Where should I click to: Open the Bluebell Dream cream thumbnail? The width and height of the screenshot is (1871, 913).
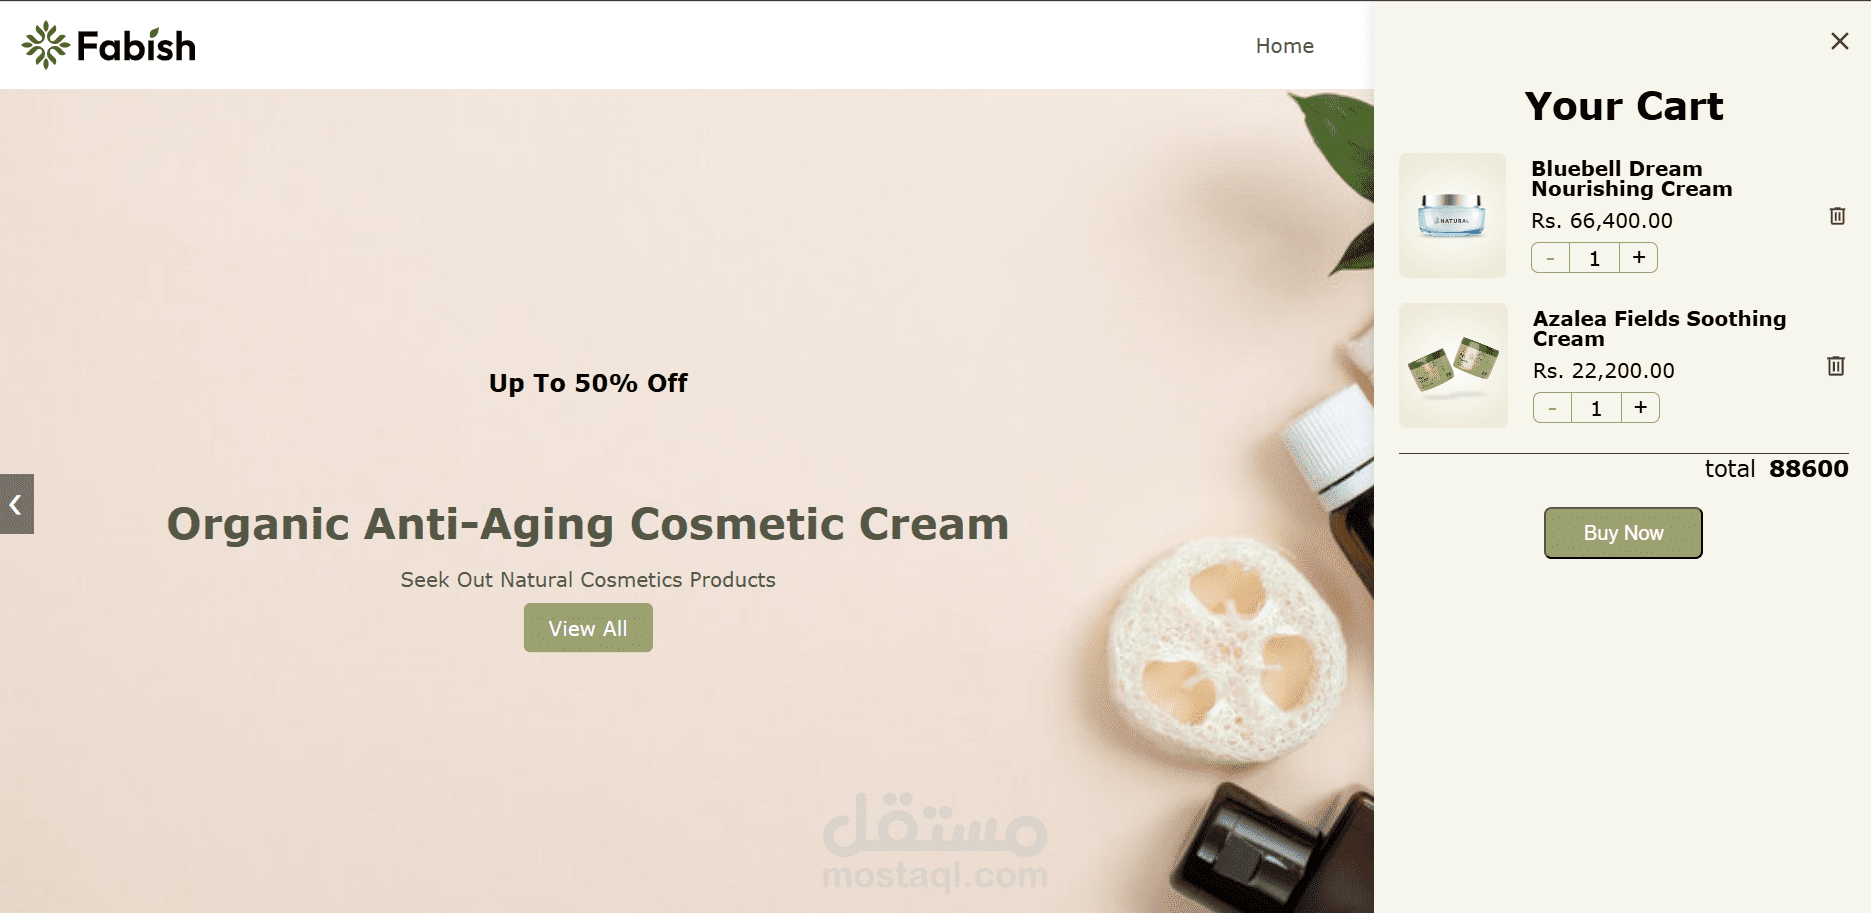[x=1452, y=215]
